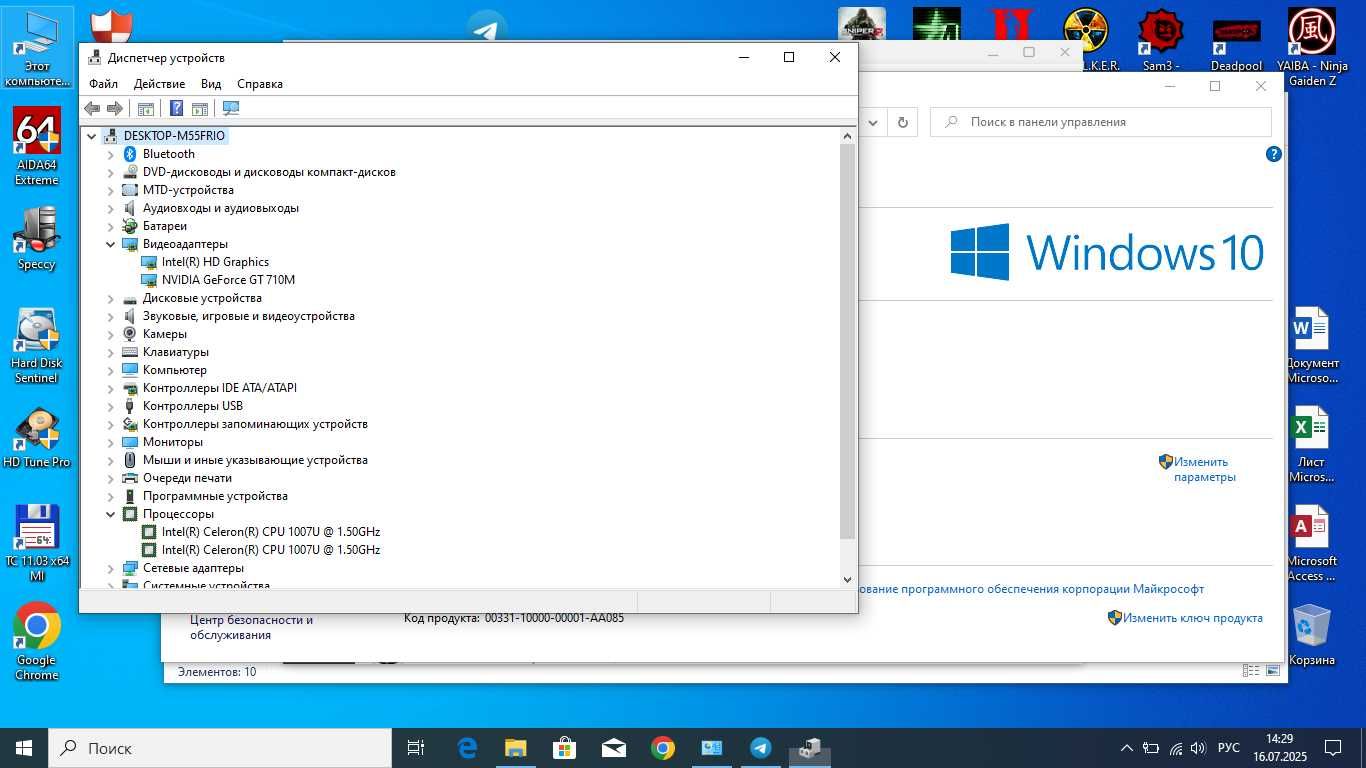Open Microsoft Edge from the taskbar

tap(467, 747)
